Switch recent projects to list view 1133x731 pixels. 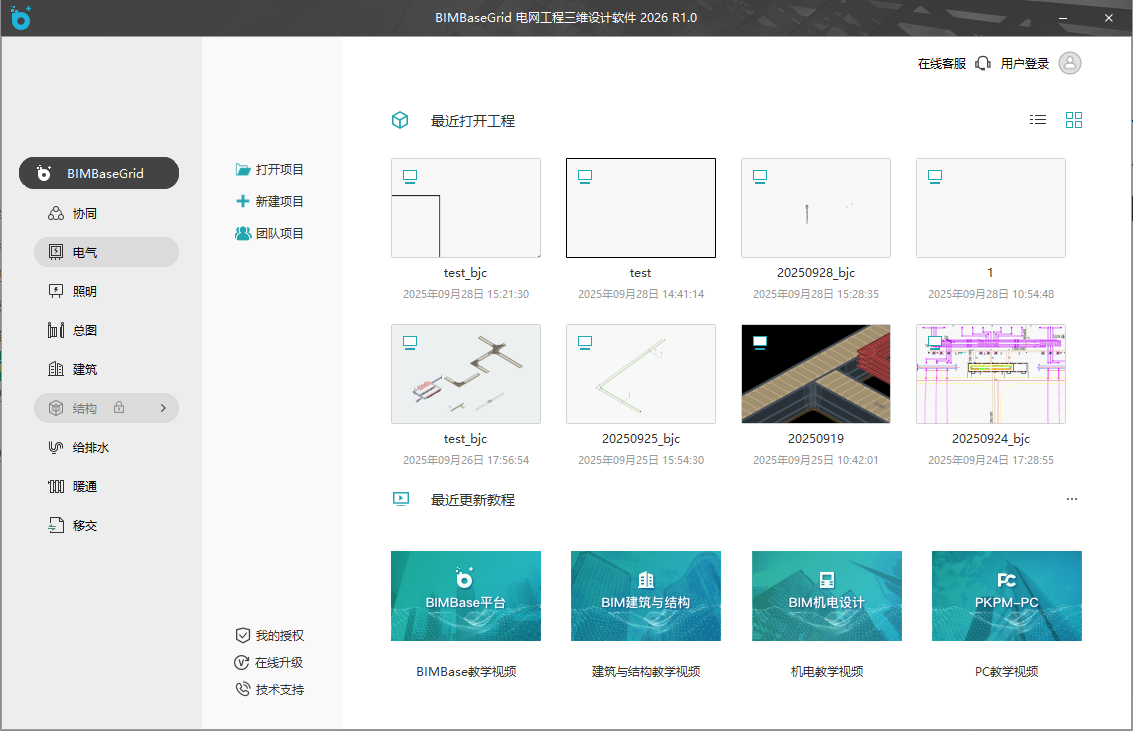[x=1038, y=120]
